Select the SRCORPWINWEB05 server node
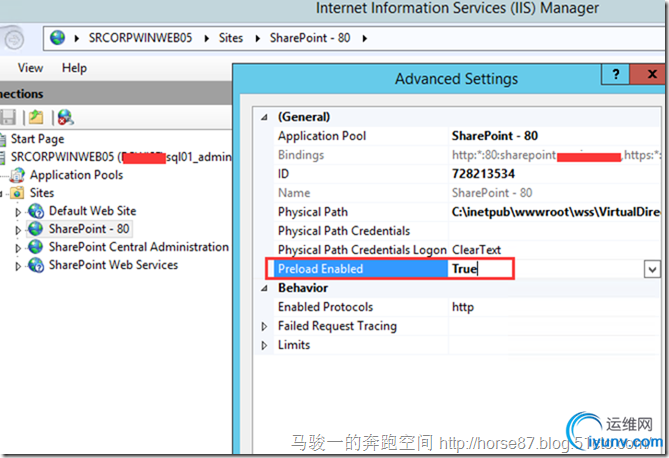669x458 pixels. [121, 157]
